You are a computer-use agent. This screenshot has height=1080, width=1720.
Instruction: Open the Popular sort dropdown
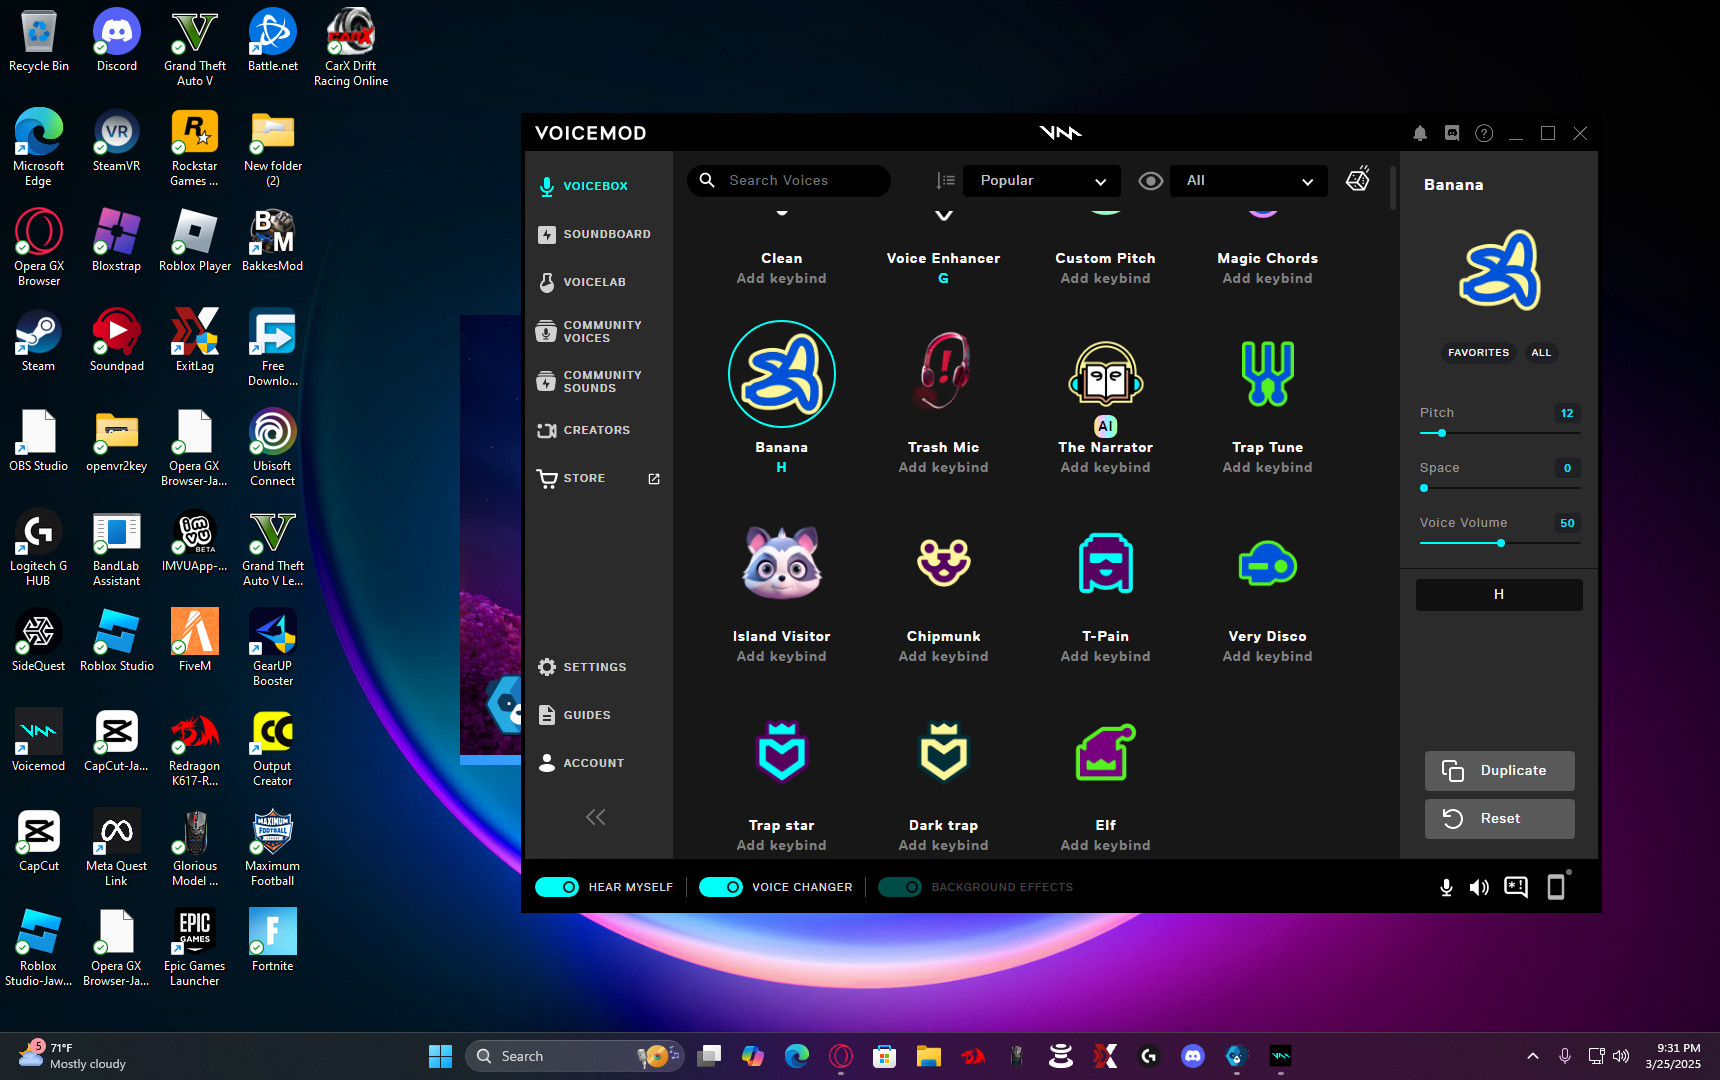click(1042, 181)
